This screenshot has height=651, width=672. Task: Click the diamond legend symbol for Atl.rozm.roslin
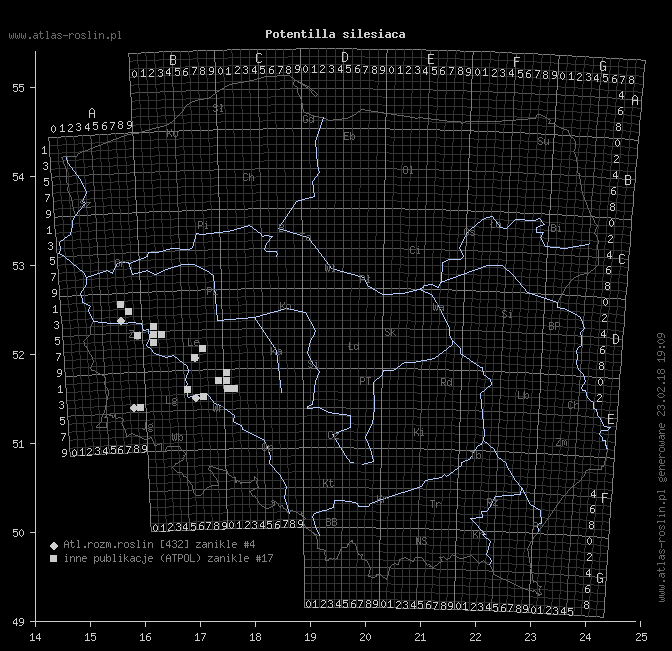(x=54, y=546)
